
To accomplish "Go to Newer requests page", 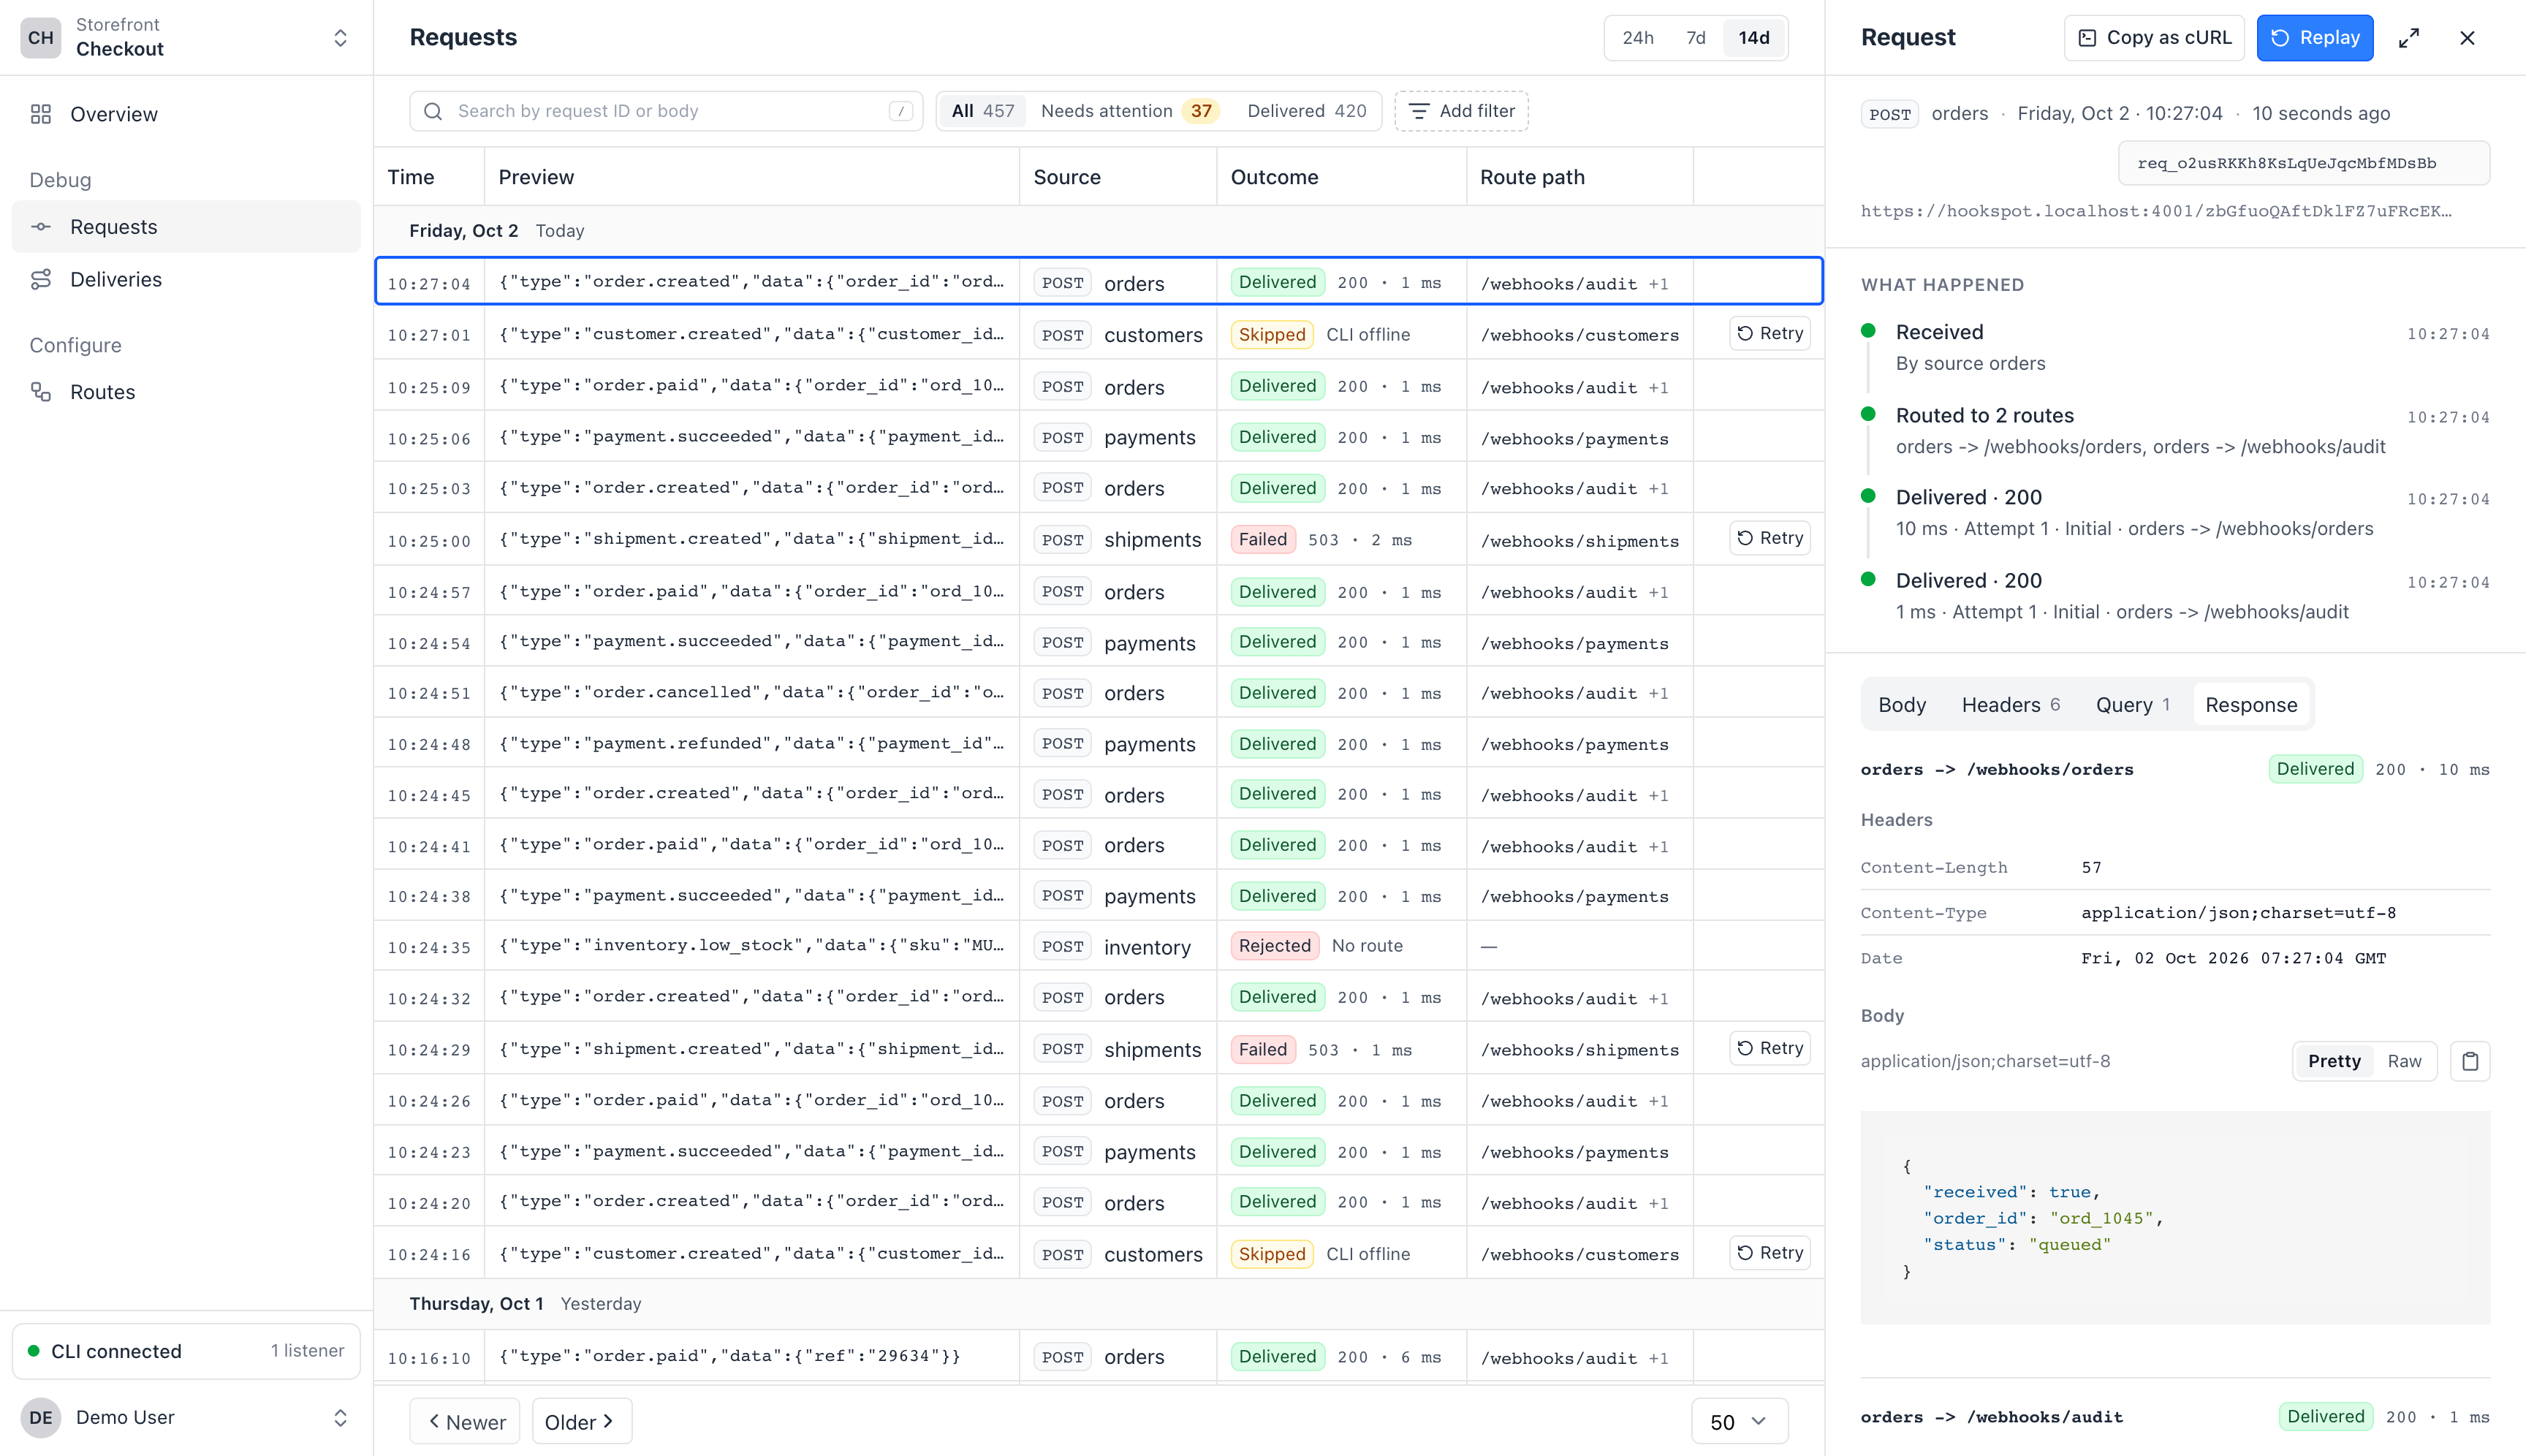I will click(465, 1422).
